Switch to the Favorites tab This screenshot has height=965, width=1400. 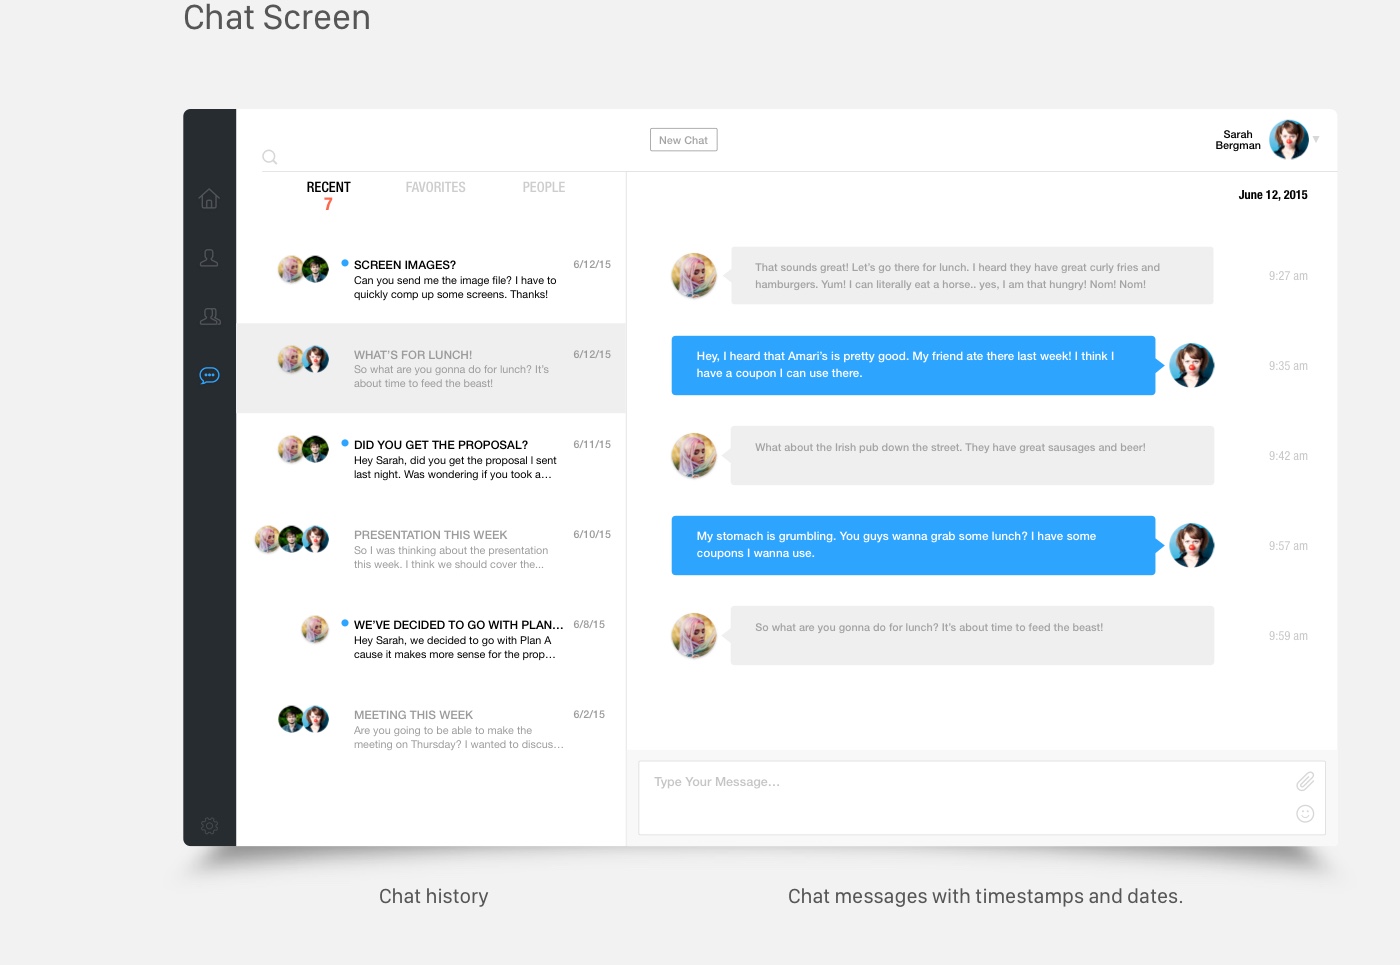pyautogui.click(x=435, y=187)
